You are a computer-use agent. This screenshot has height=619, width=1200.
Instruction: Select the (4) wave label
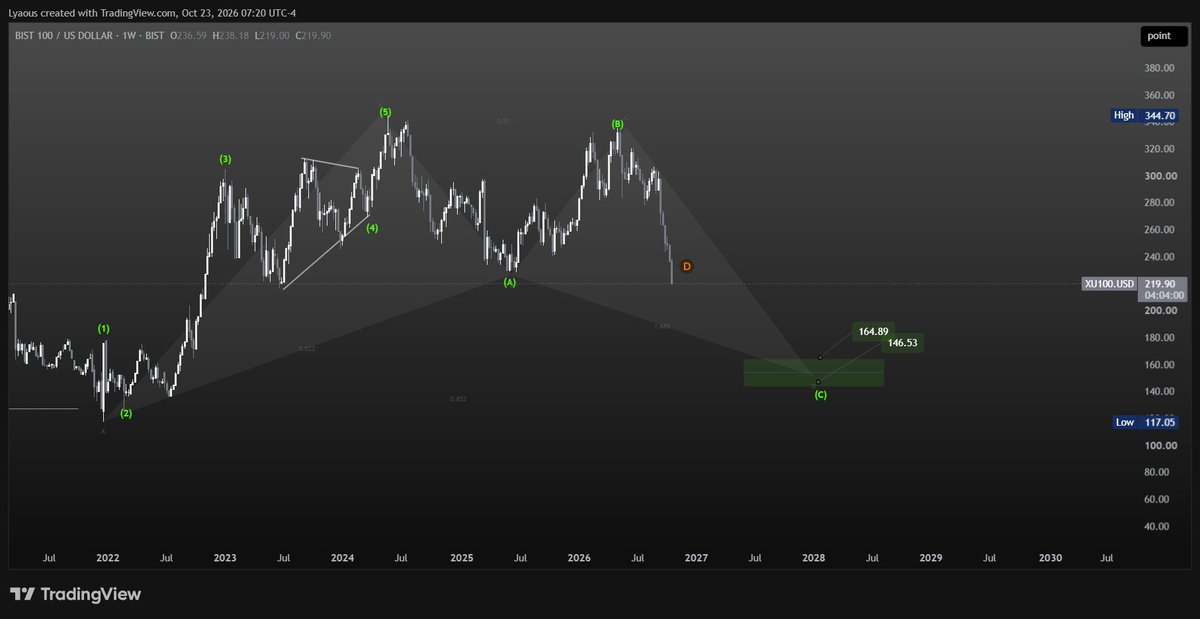point(372,228)
